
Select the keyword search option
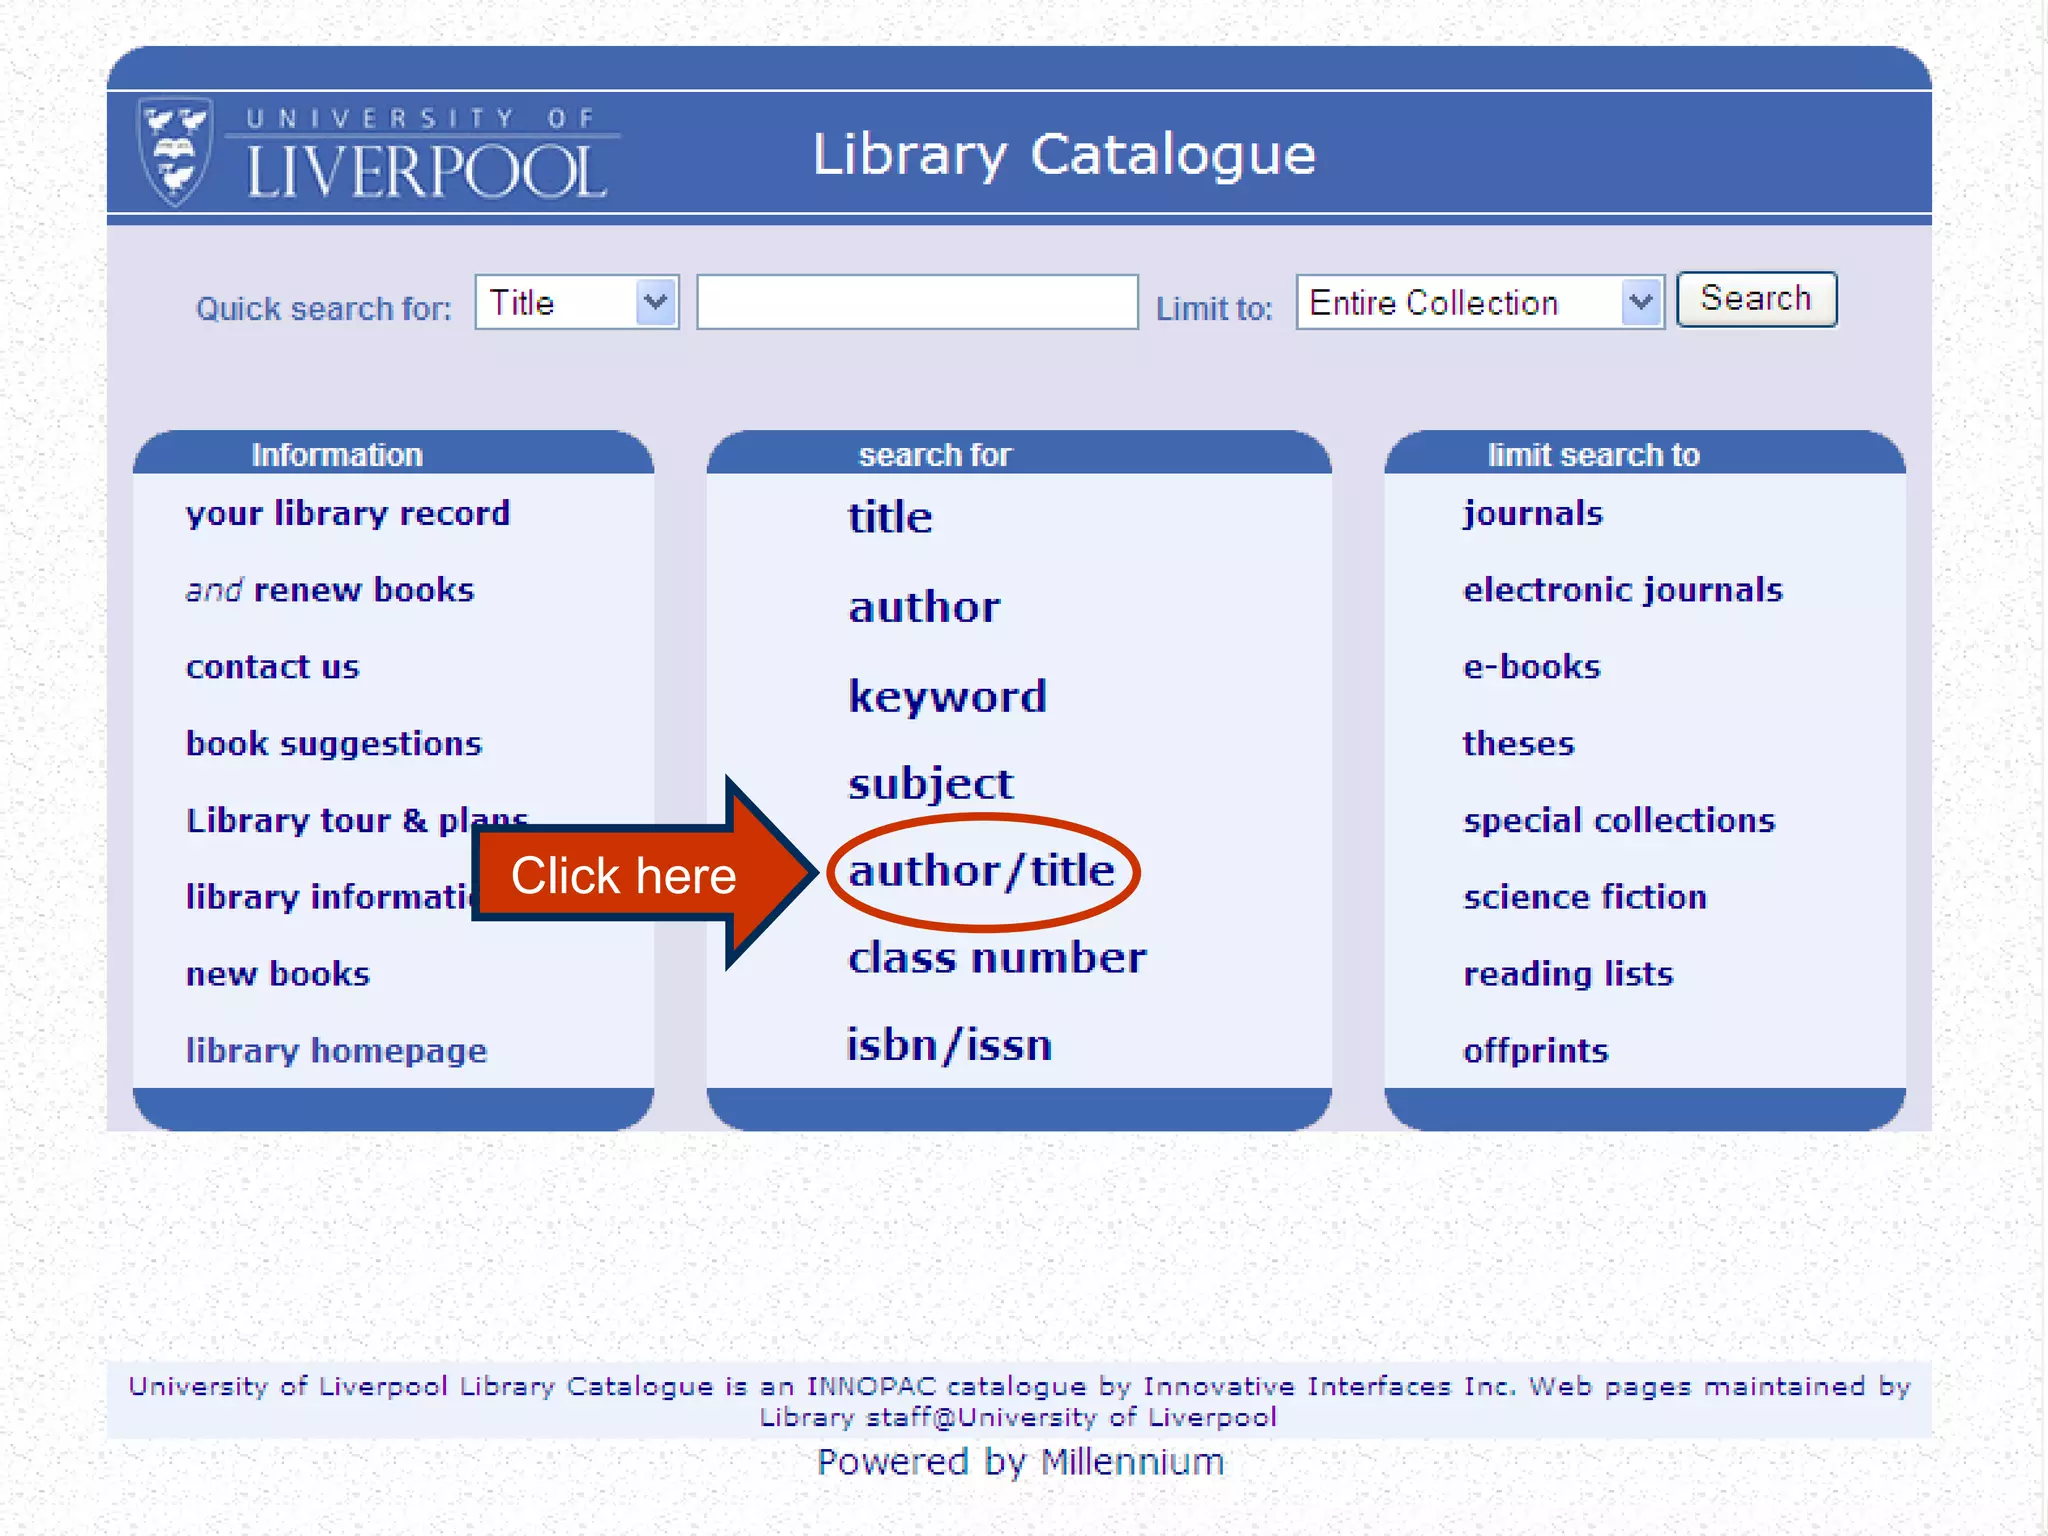(x=947, y=696)
